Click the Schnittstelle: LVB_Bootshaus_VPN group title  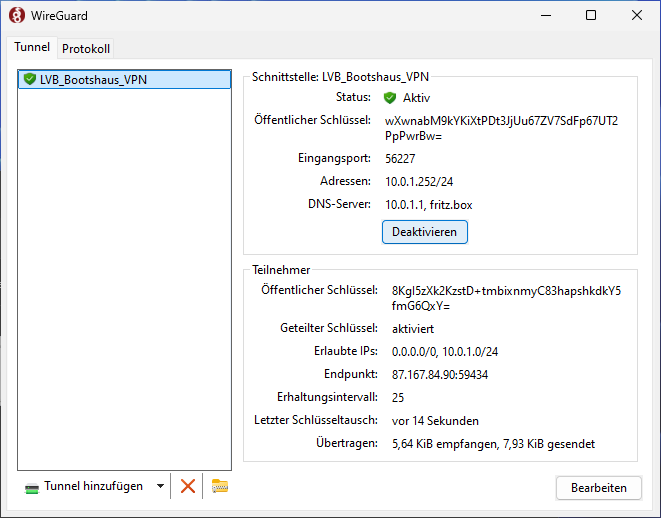340,77
